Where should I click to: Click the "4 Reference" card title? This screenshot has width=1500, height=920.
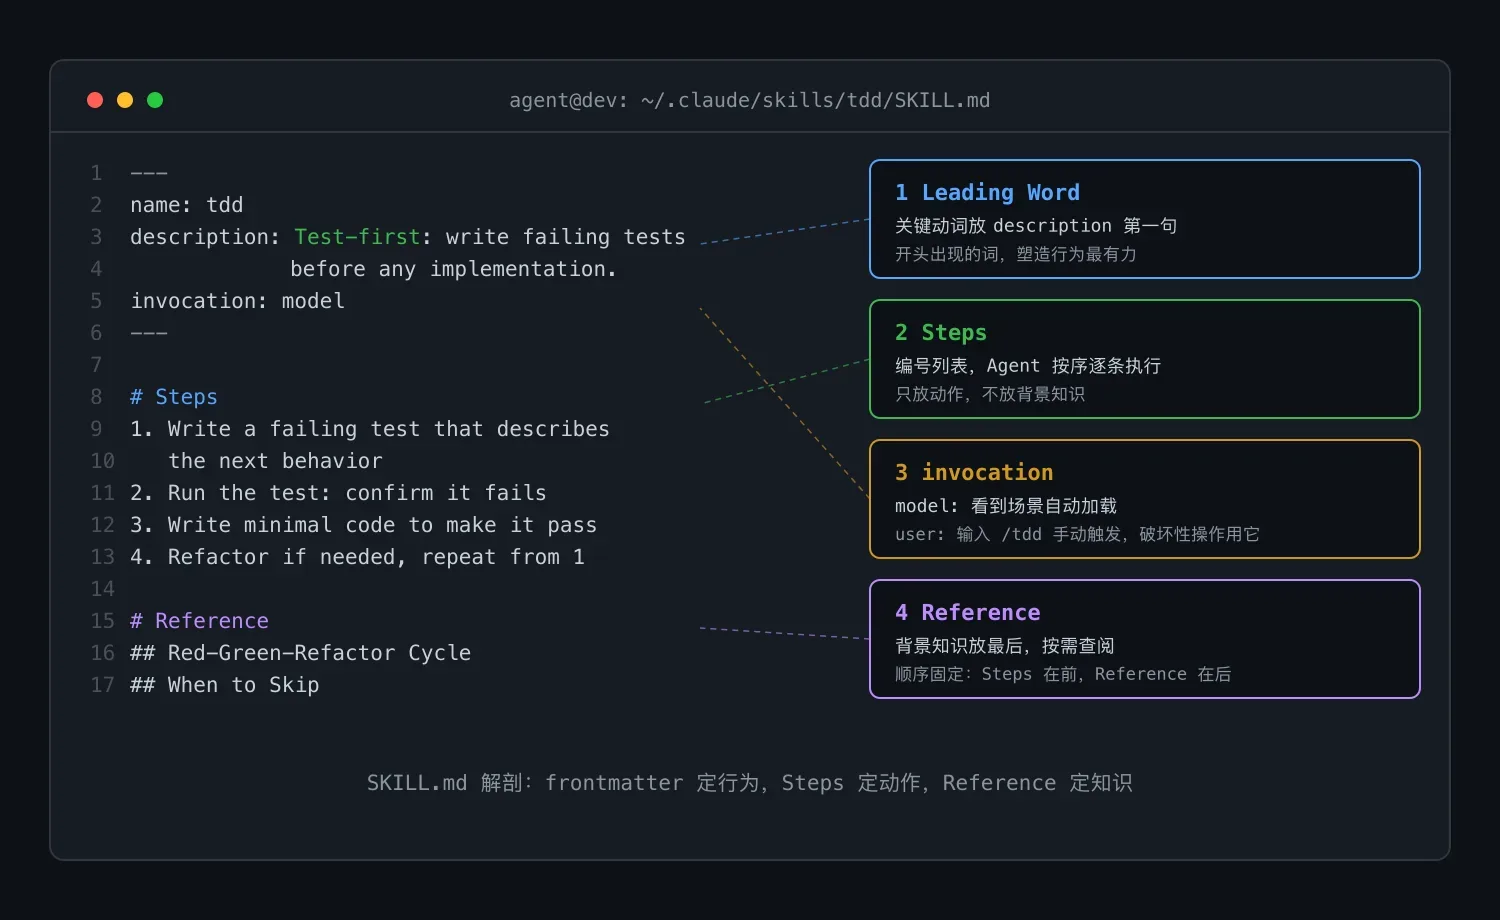968,612
